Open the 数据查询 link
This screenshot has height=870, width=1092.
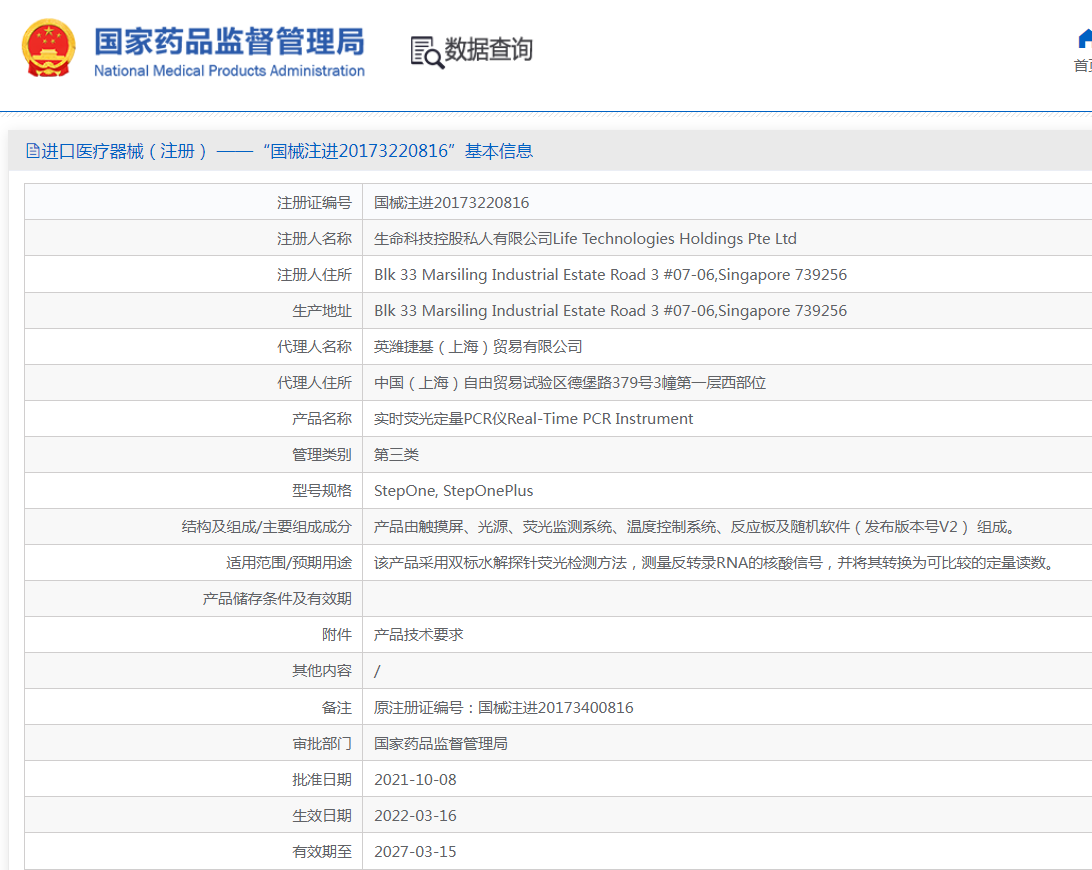[x=488, y=49]
